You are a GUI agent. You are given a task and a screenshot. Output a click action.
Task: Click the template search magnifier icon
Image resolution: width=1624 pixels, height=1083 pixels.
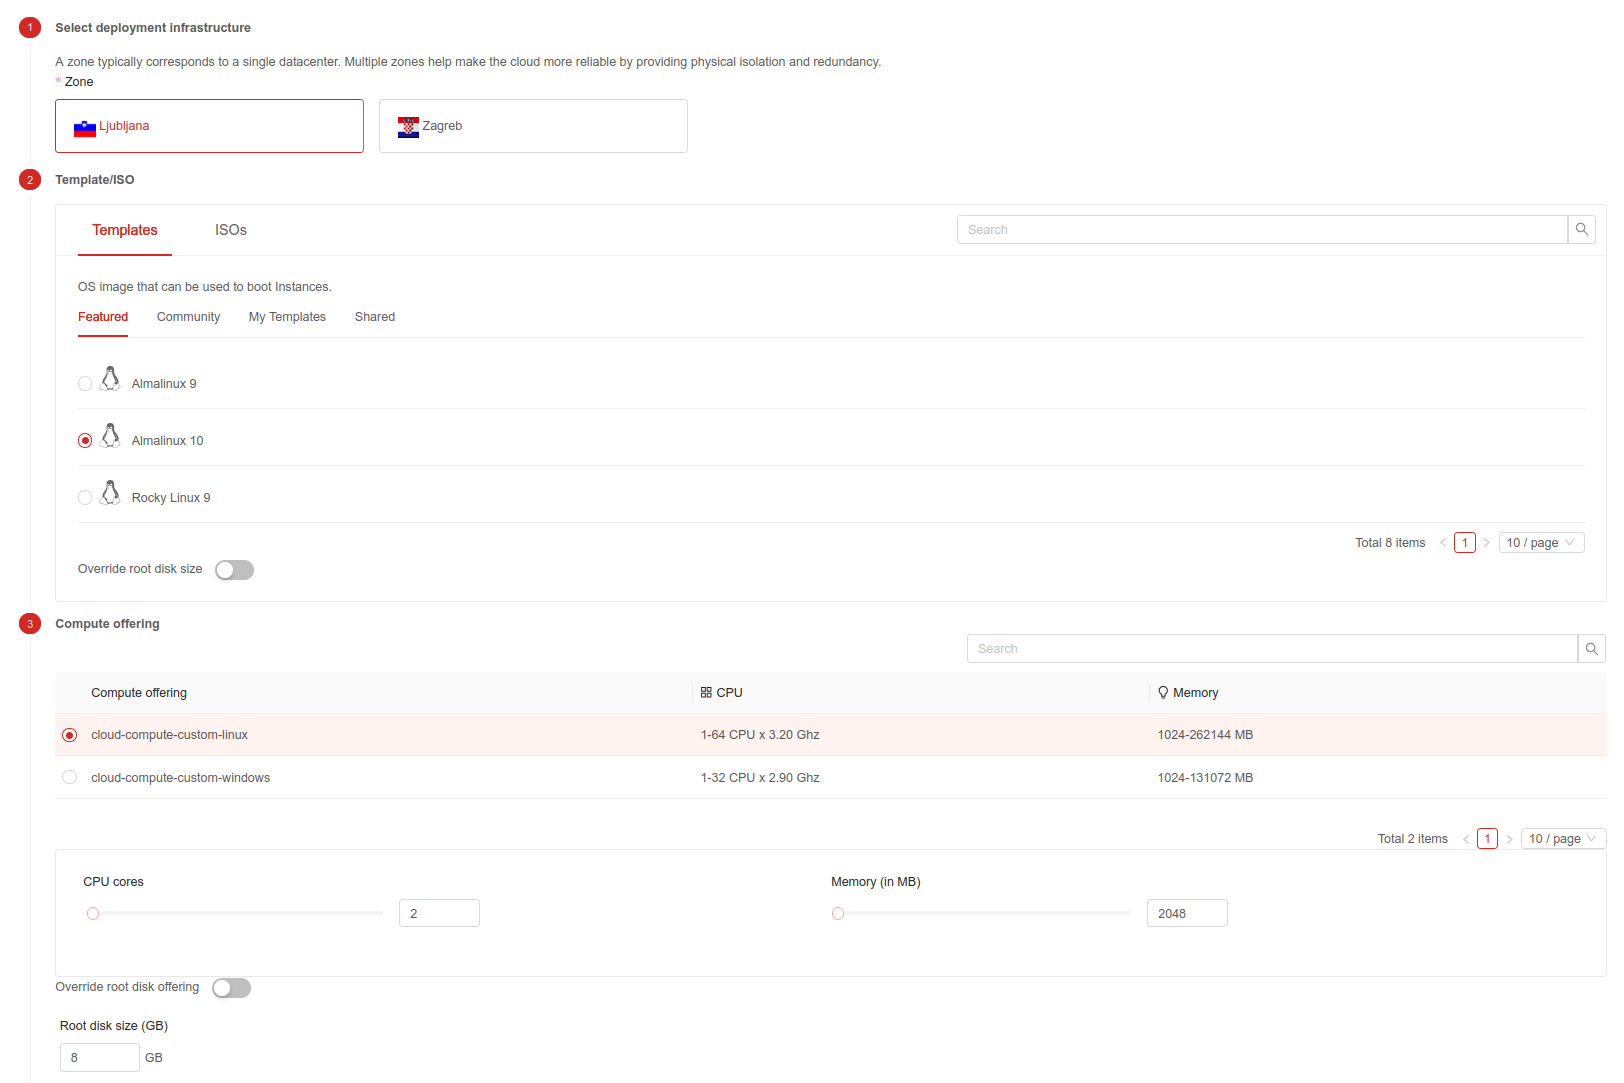pos(1581,230)
